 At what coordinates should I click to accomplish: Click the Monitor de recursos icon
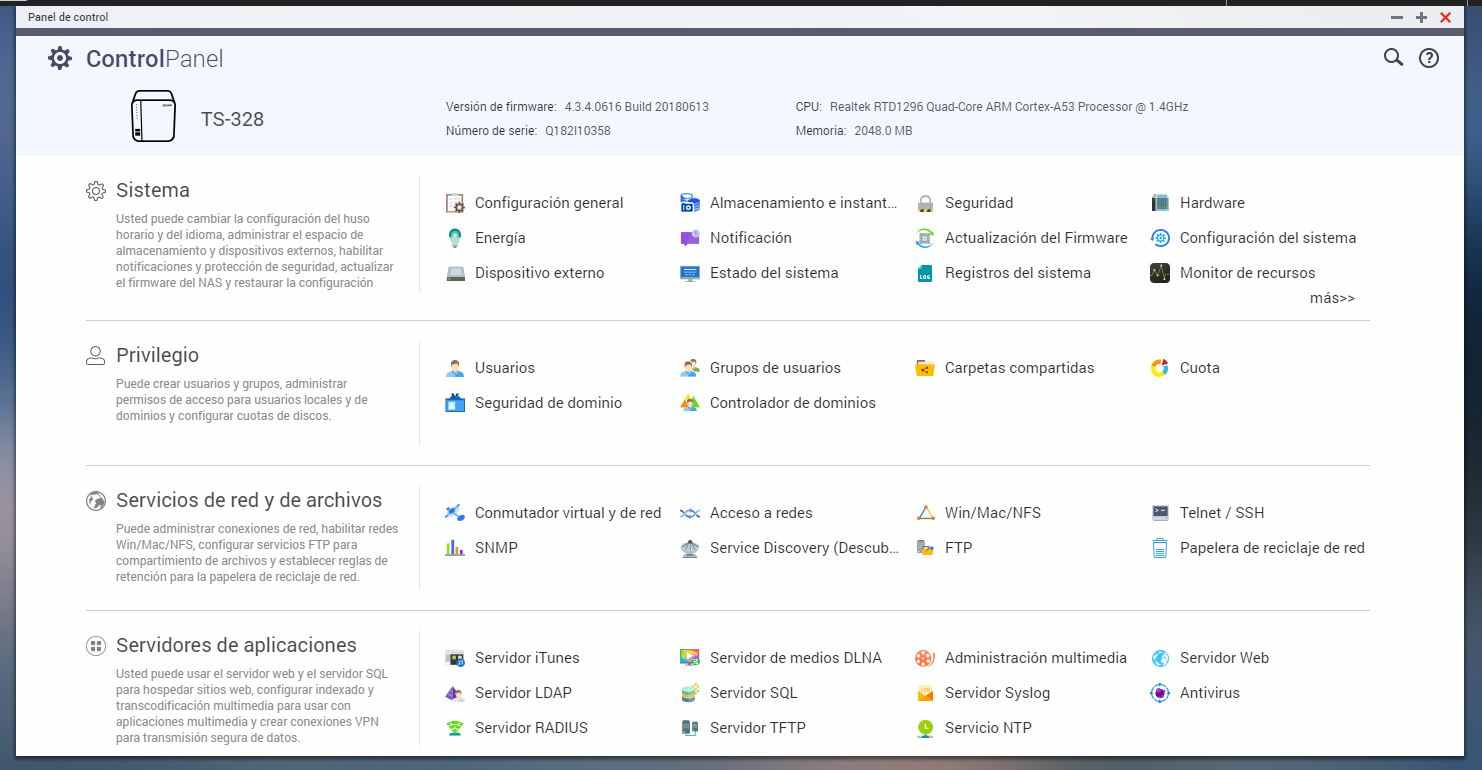click(1160, 273)
